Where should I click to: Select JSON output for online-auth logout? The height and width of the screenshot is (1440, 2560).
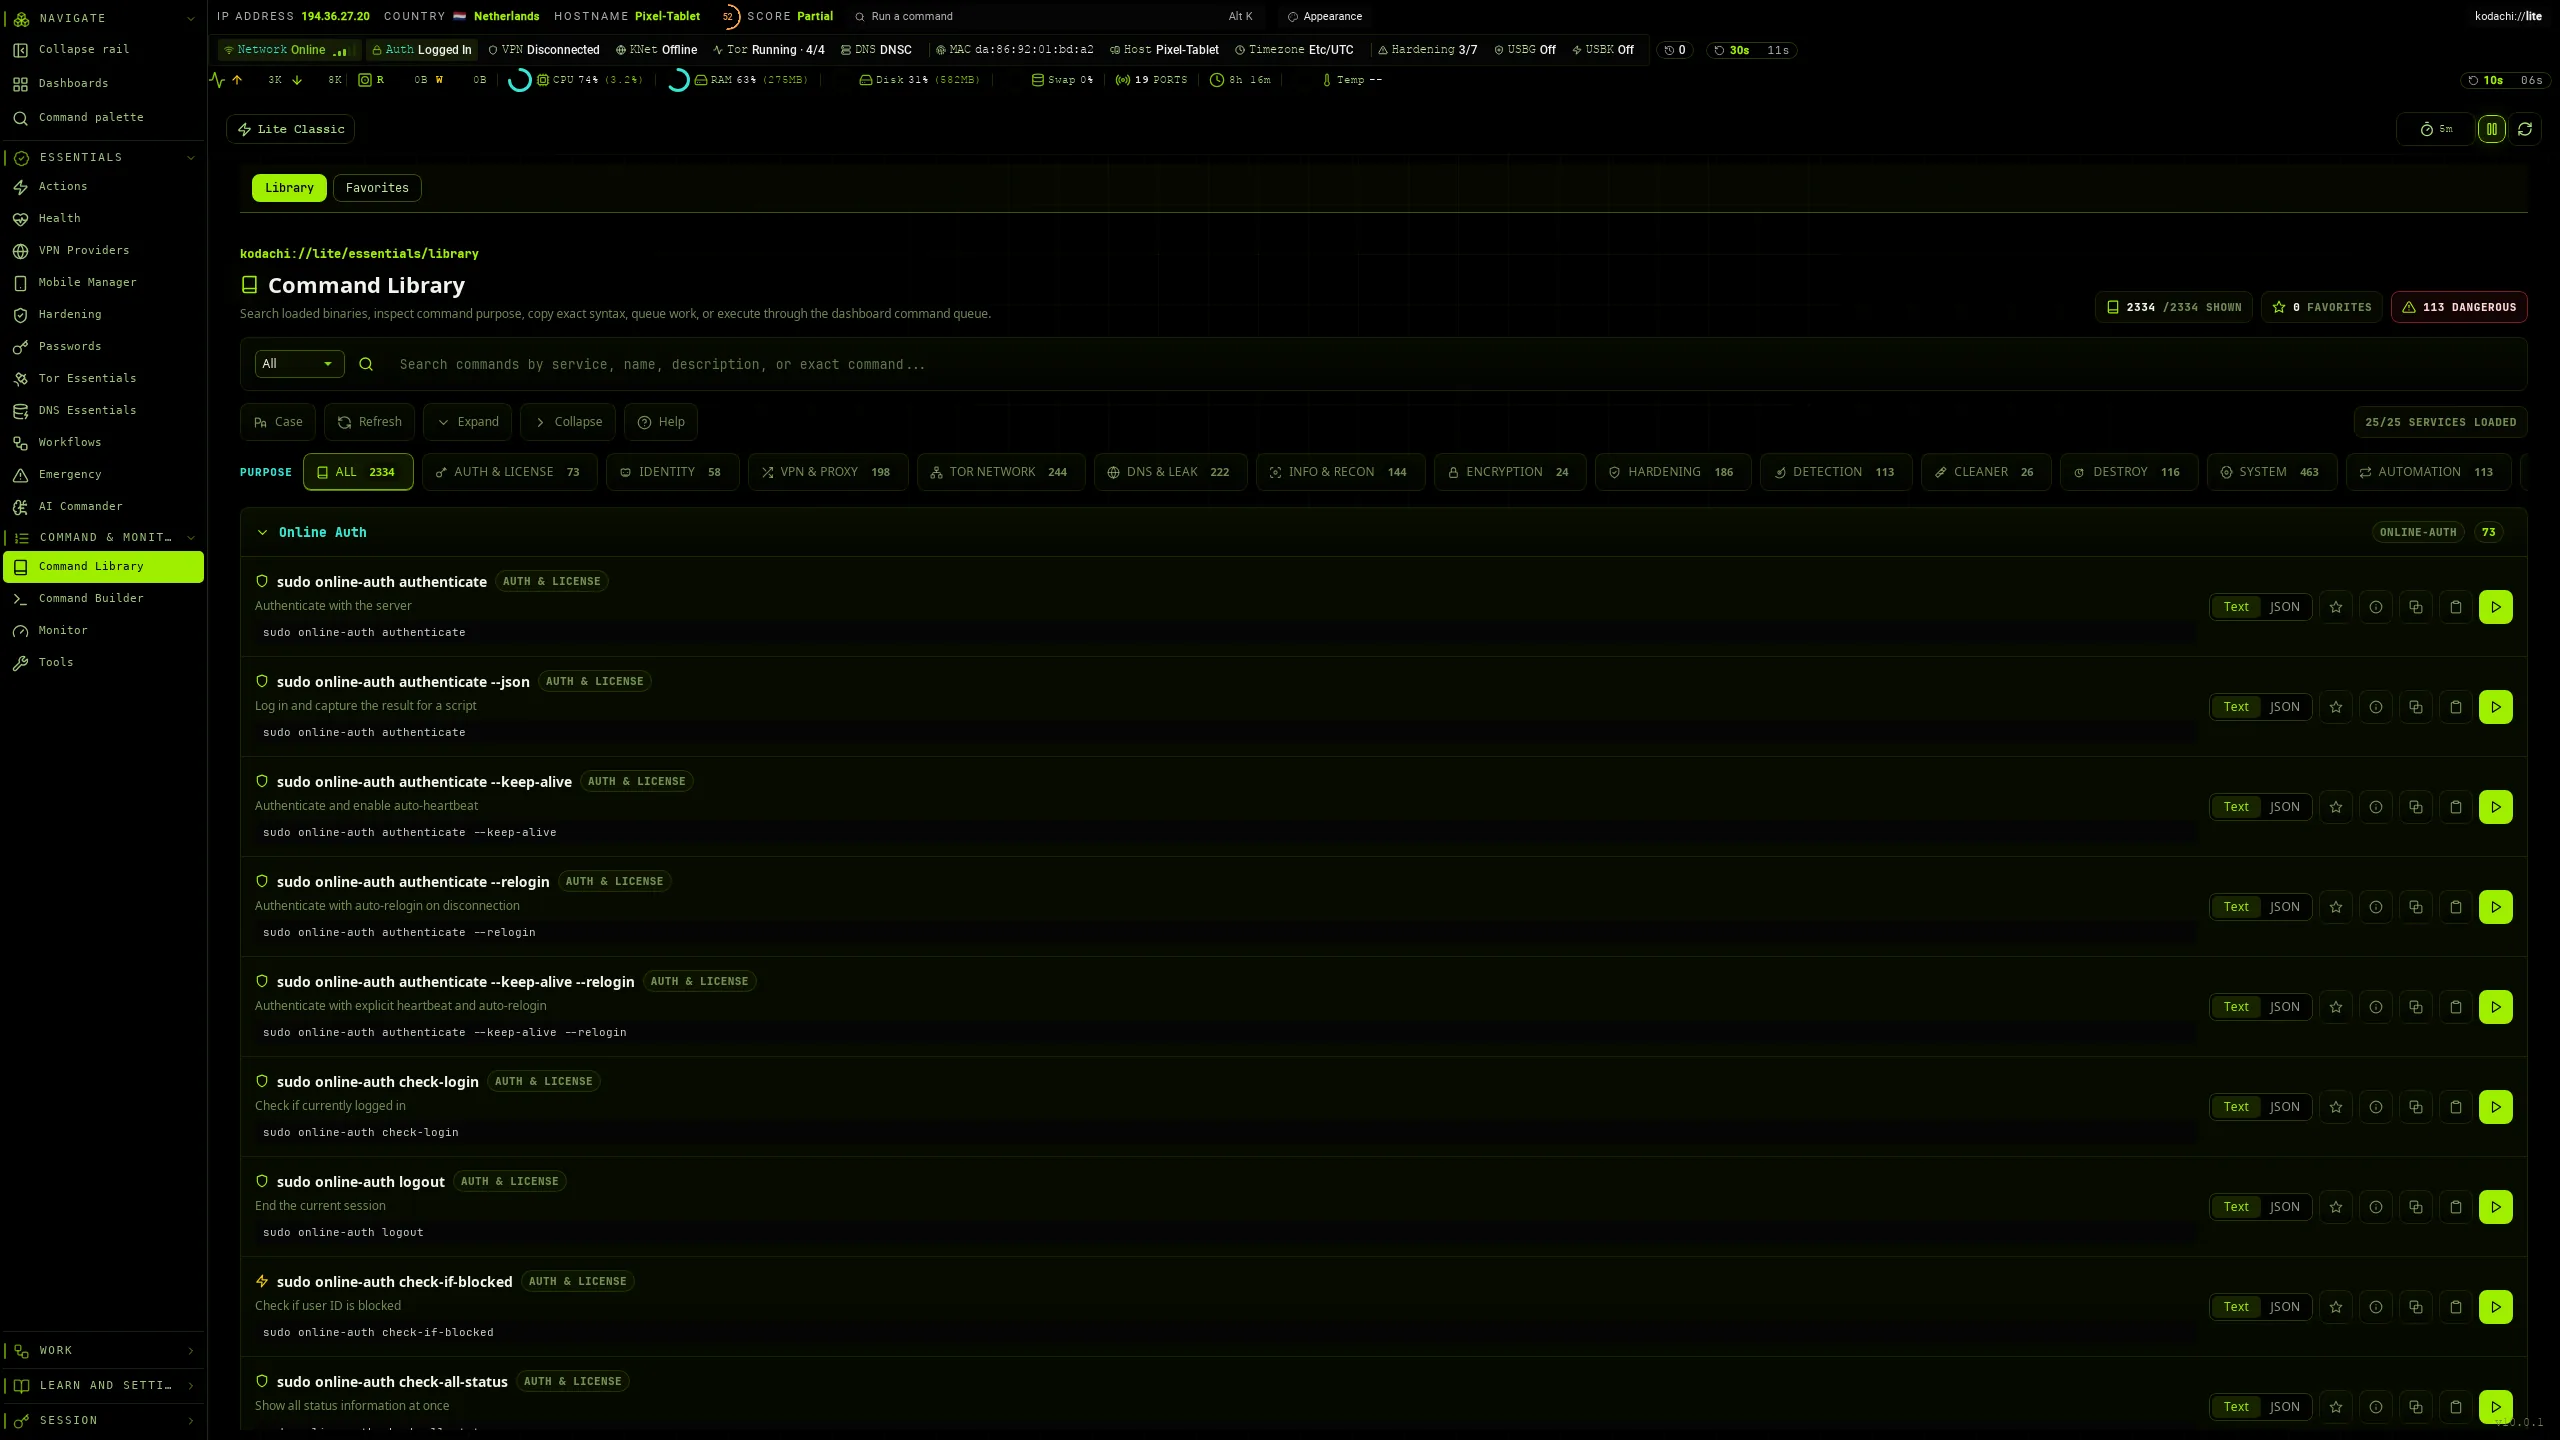[x=2284, y=1207]
